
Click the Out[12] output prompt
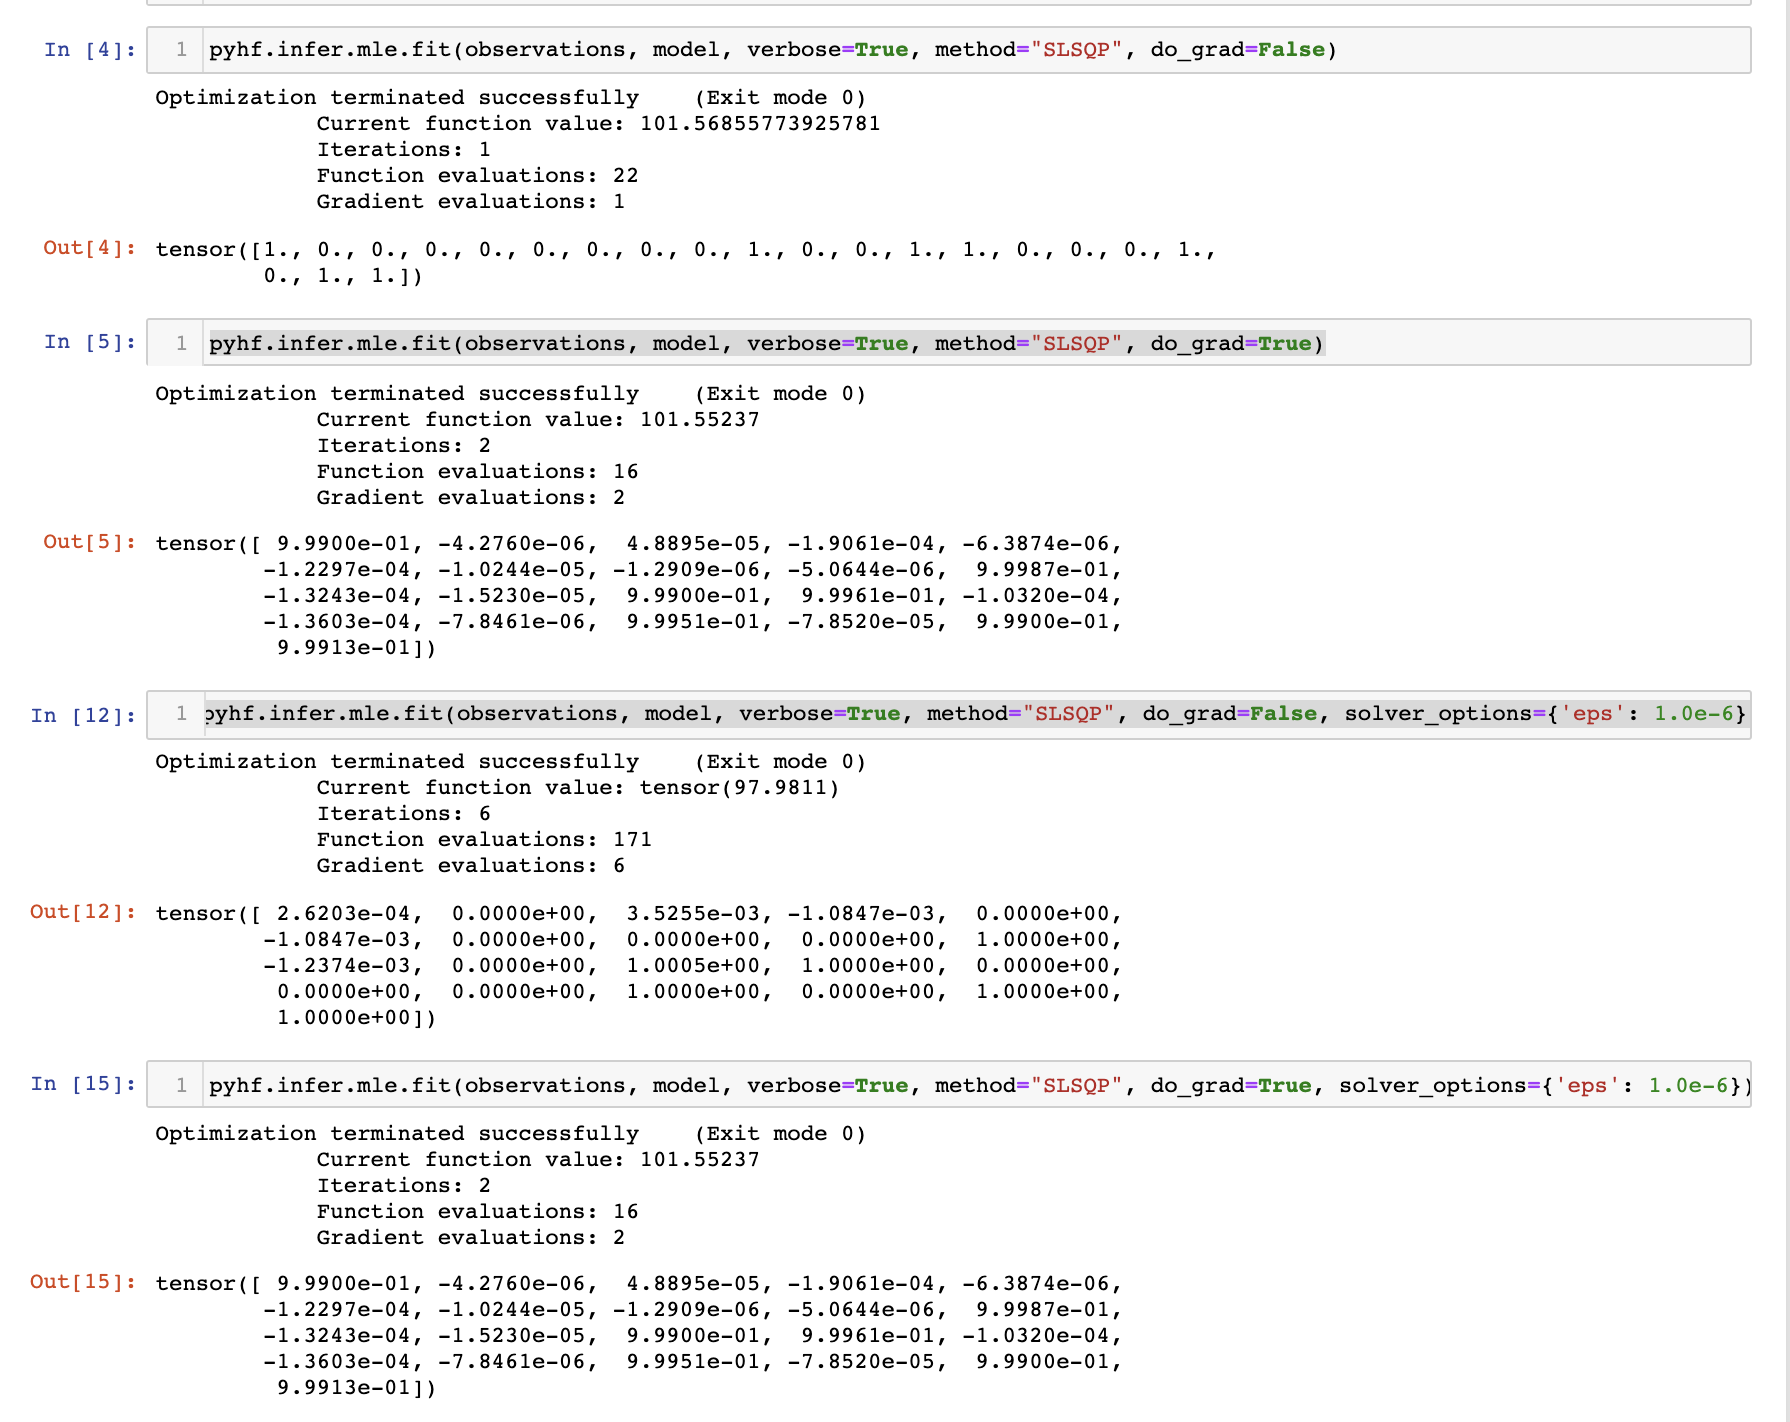[x=82, y=911]
